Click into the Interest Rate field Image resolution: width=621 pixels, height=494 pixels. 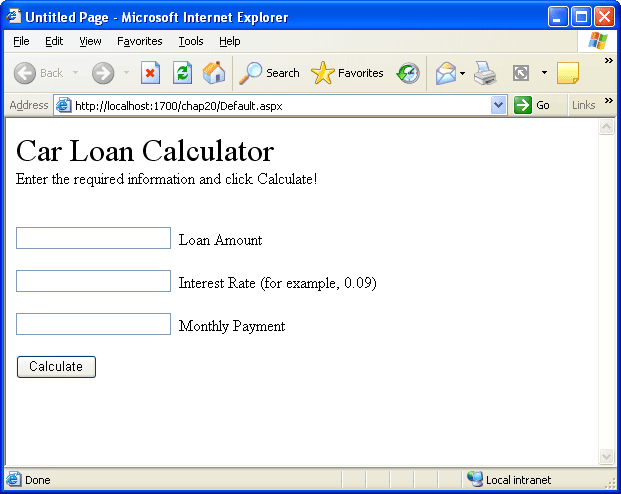pos(94,281)
